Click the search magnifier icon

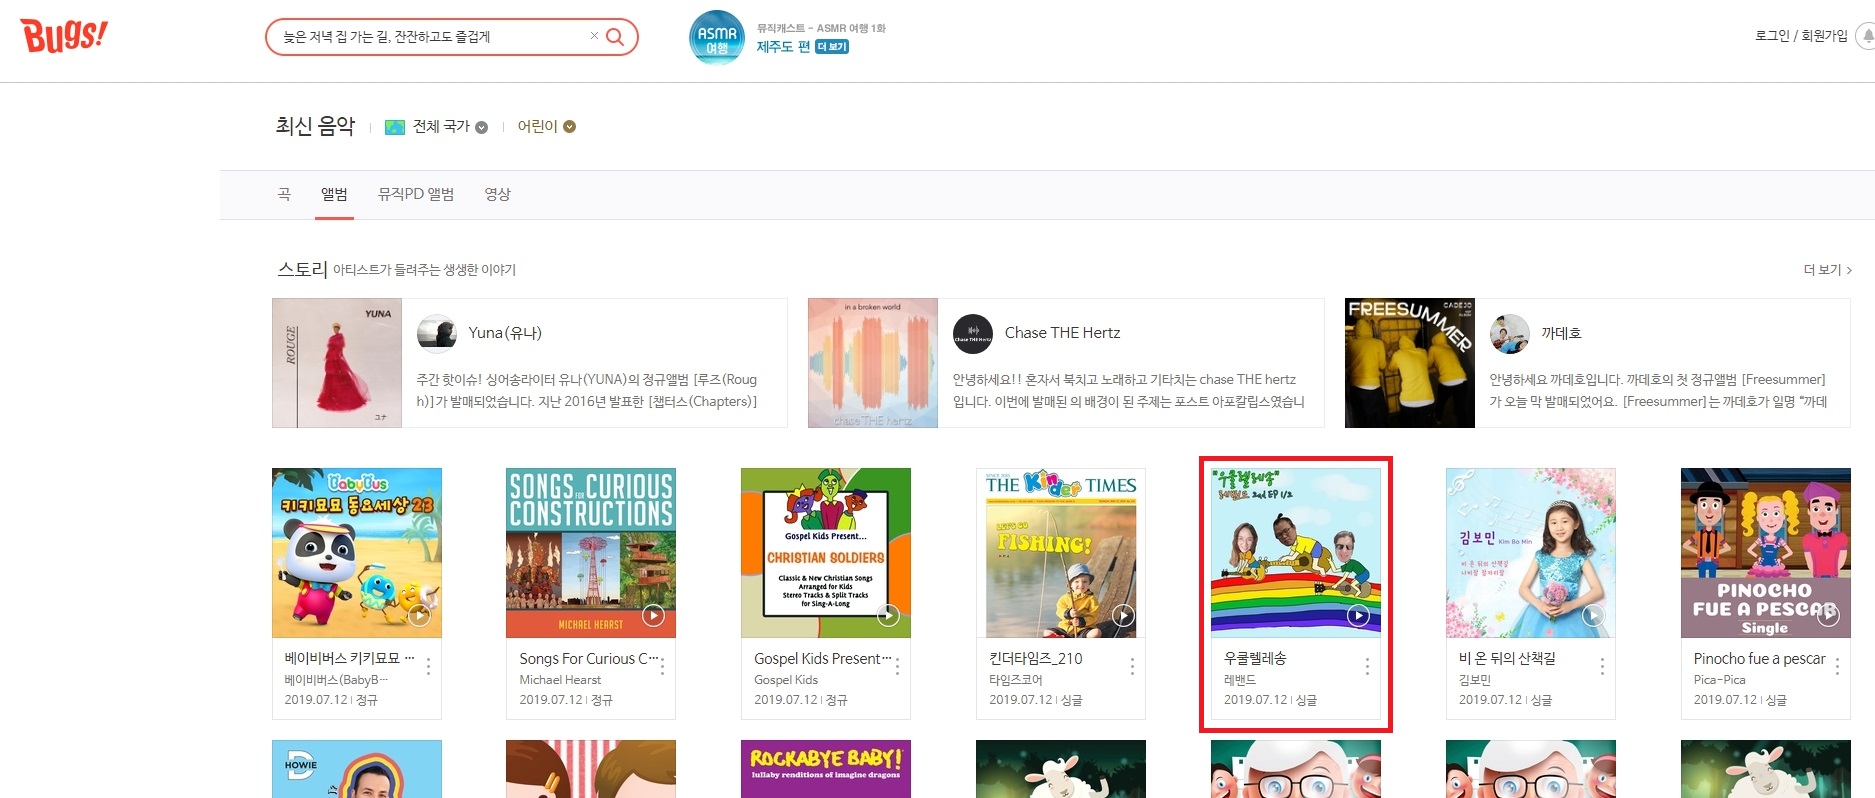click(x=615, y=37)
